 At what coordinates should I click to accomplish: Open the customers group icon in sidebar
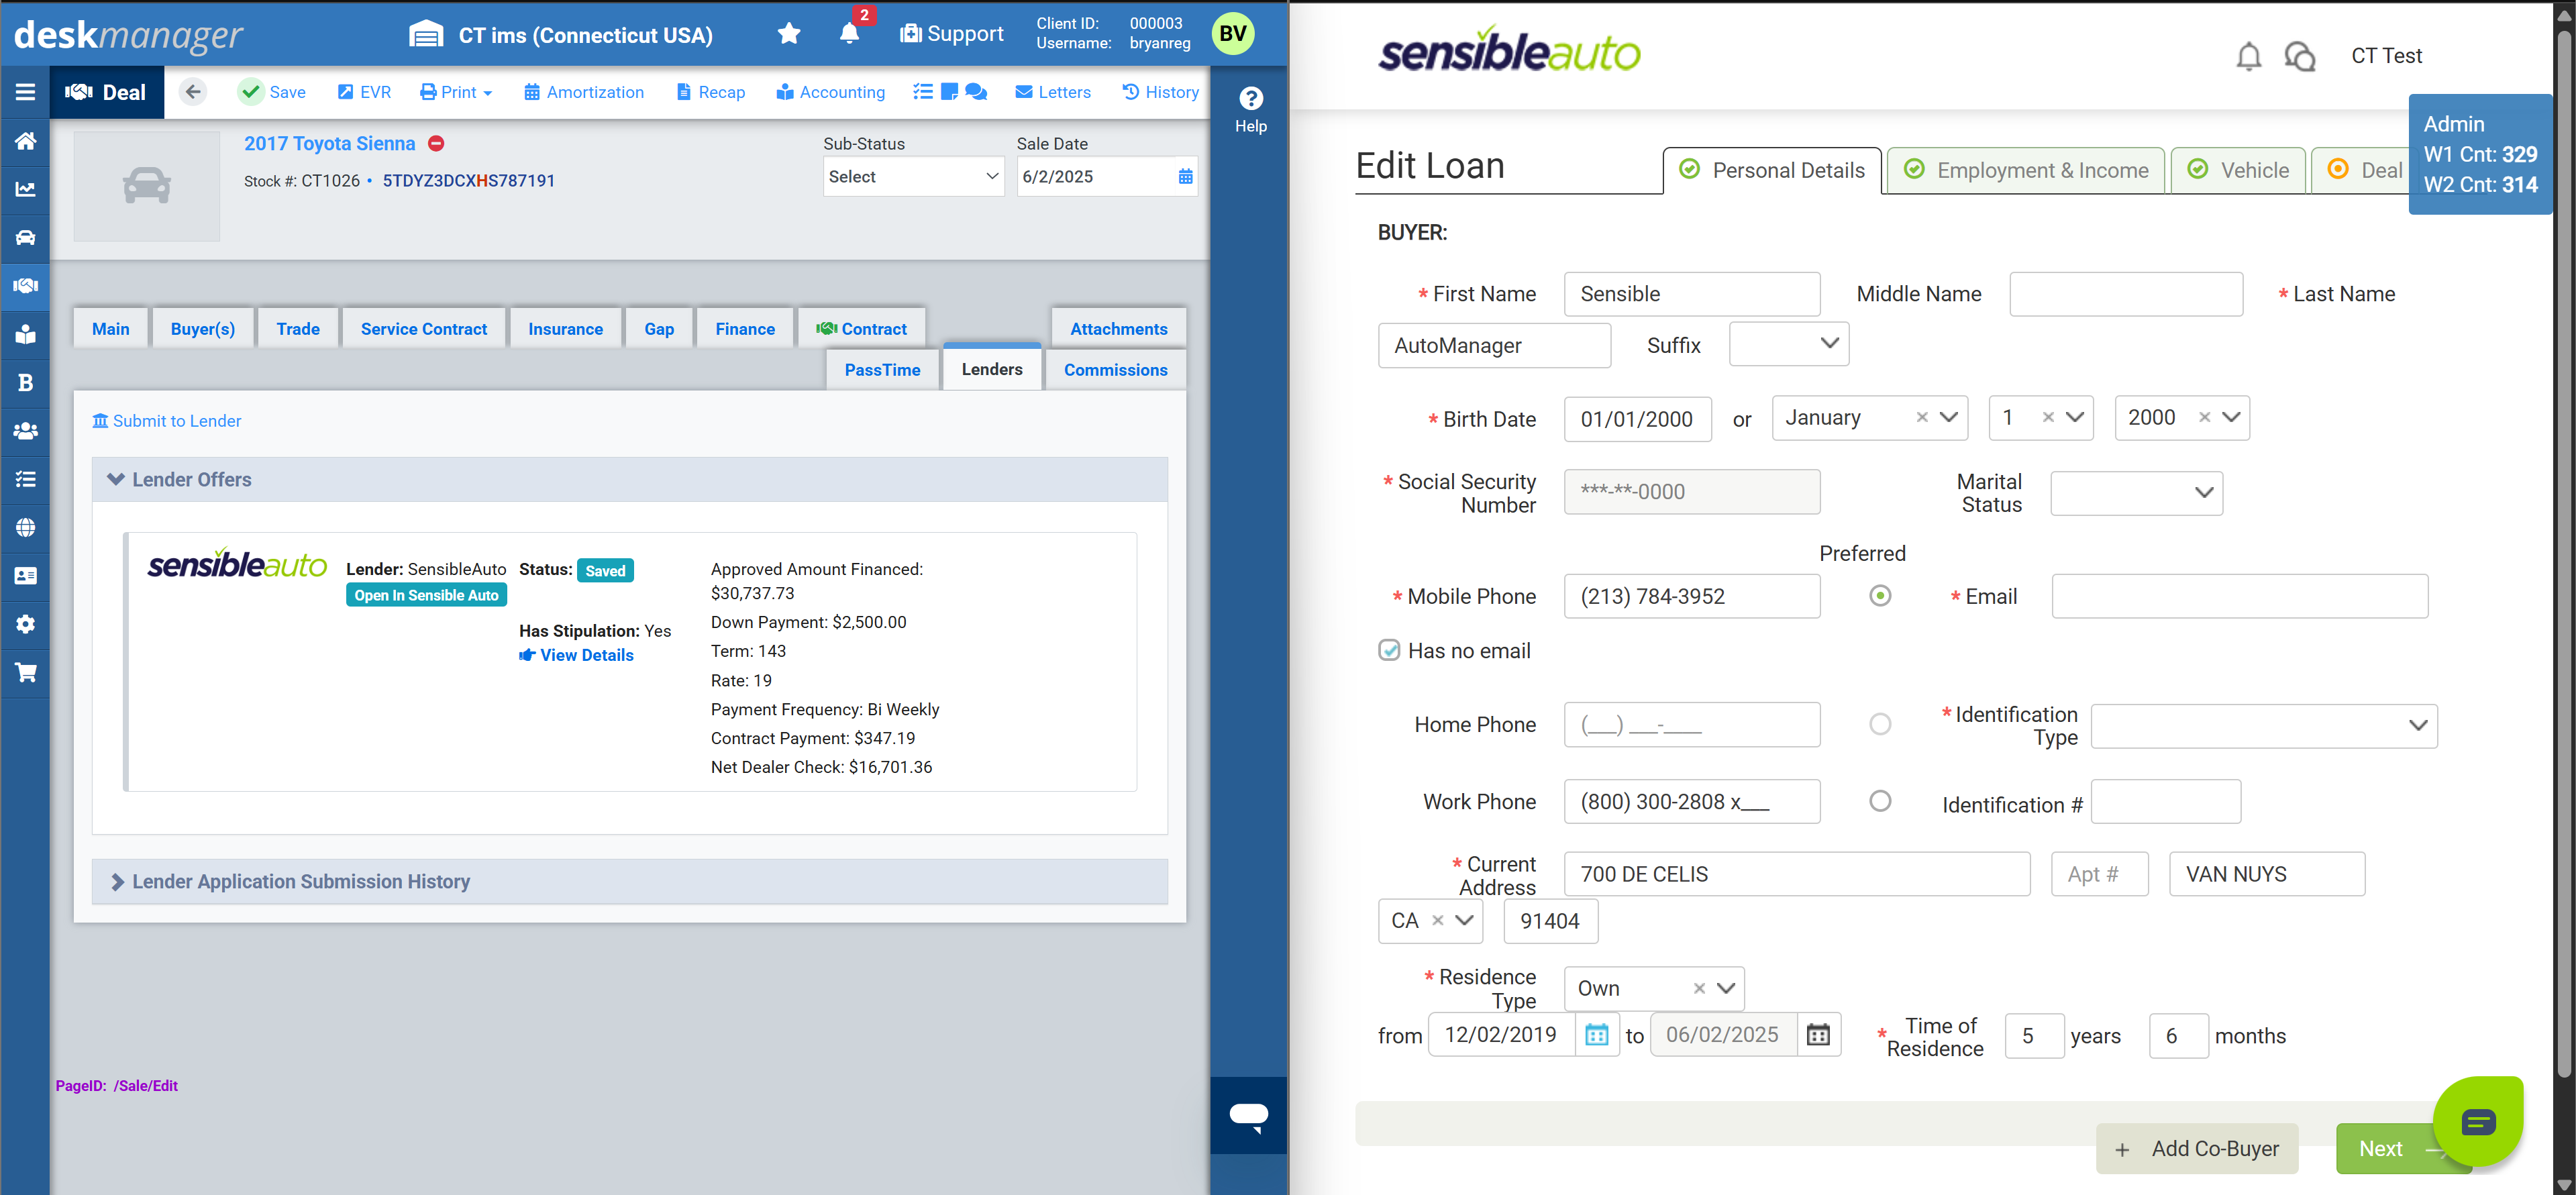point(25,431)
